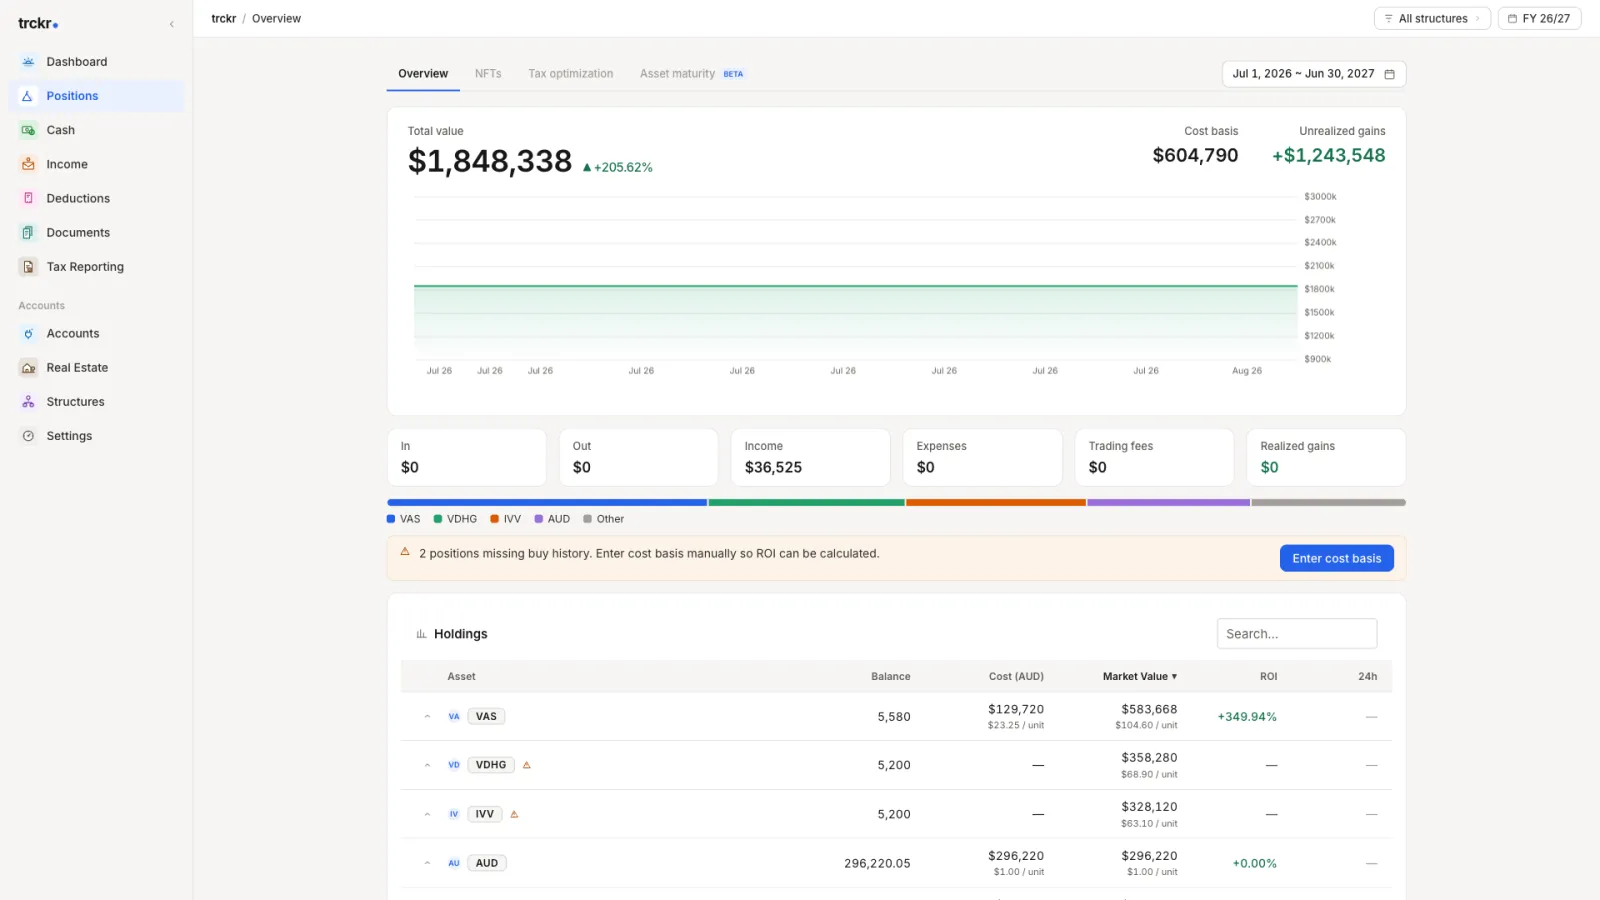1600x900 pixels.
Task: Click the IVV ticker chip
Action: click(485, 814)
